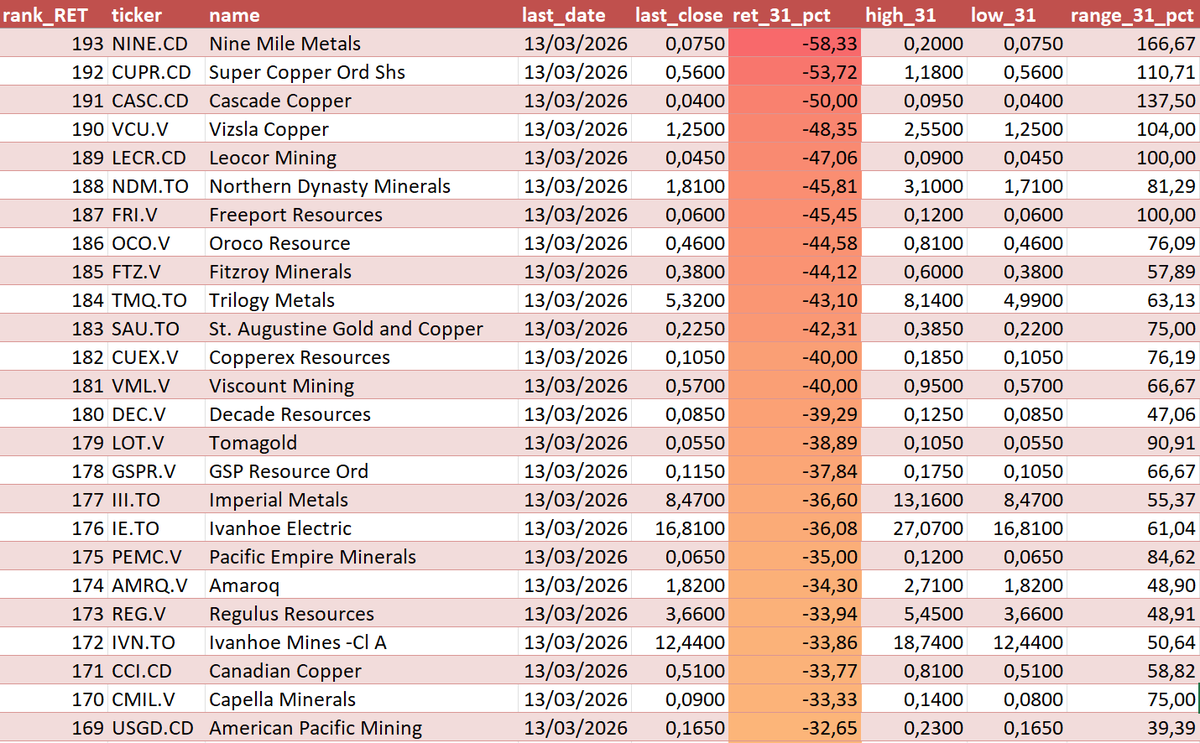Select the Oroco Resource name cell

point(361,243)
